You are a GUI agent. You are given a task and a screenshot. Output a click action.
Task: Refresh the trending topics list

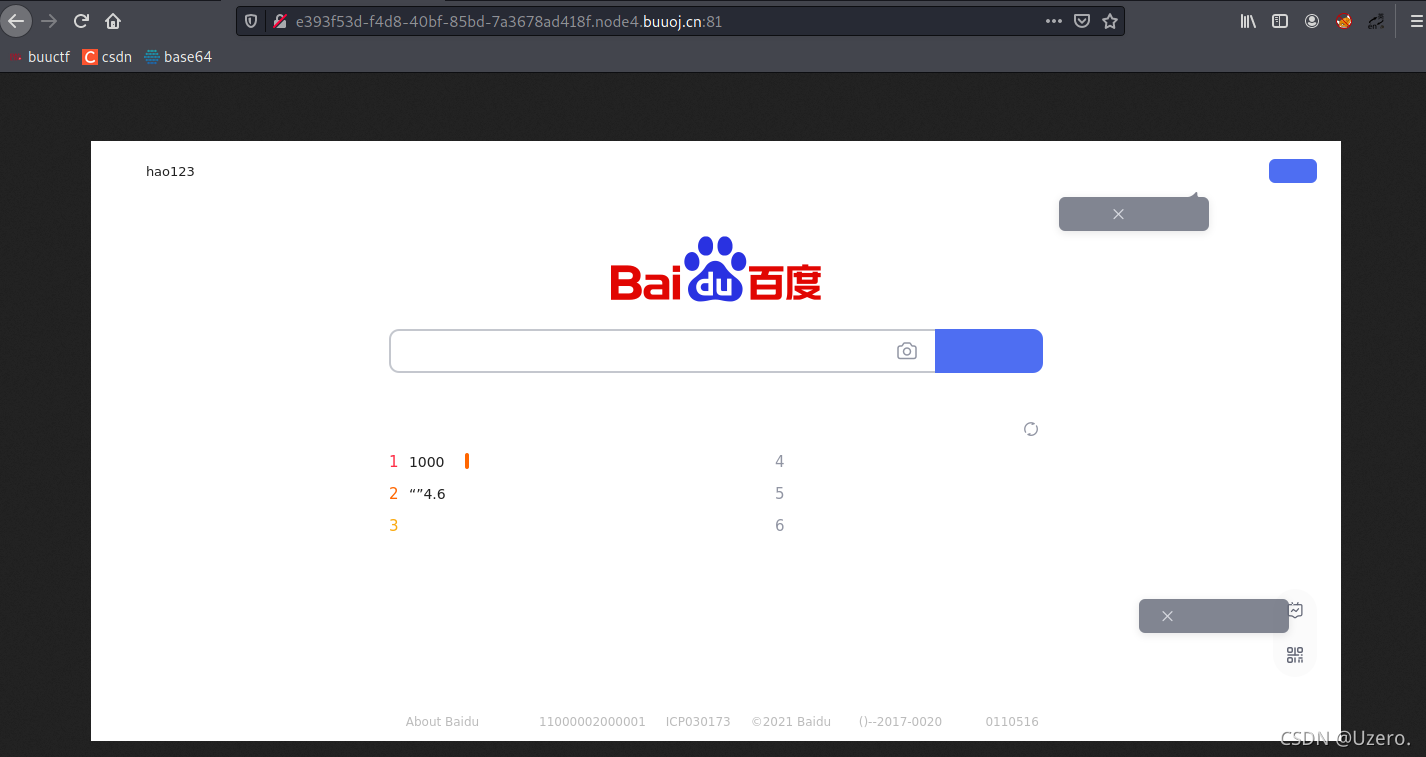point(1031,429)
